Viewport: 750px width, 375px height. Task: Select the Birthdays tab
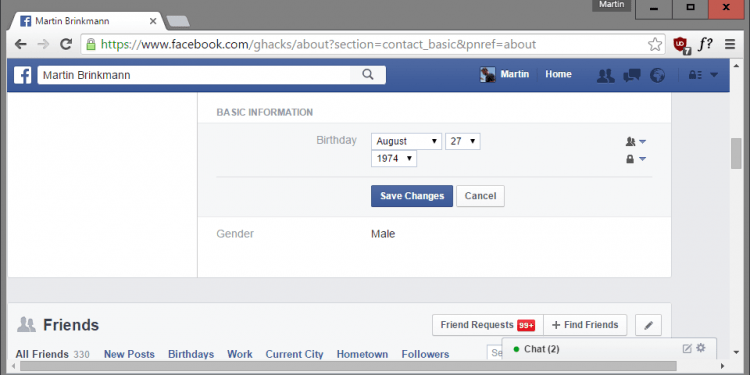(x=191, y=354)
